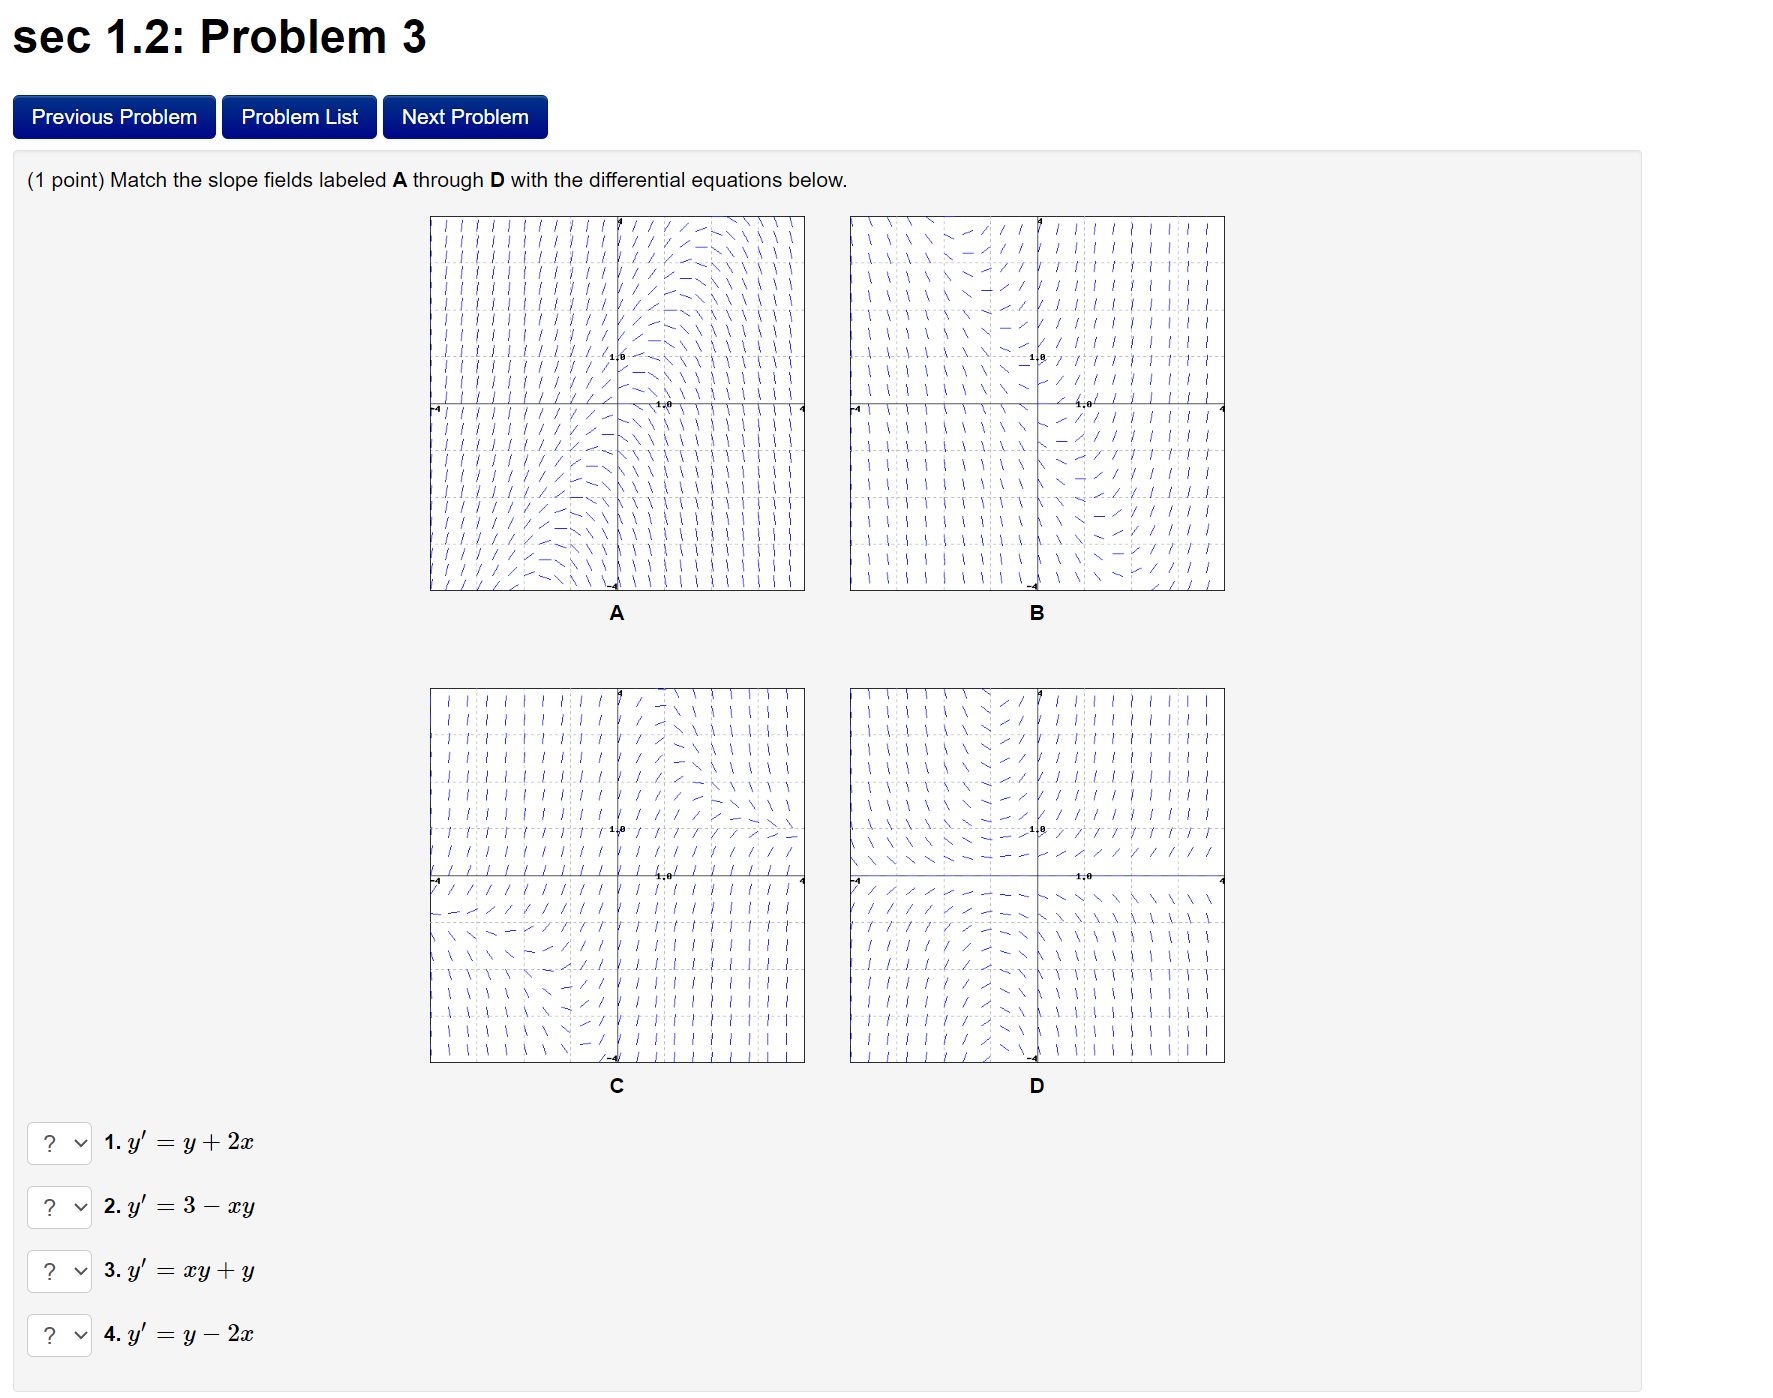Open the answer dropdown for y' = 3 - xy
The image size is (1773, 1398).
pos(59,1207)
